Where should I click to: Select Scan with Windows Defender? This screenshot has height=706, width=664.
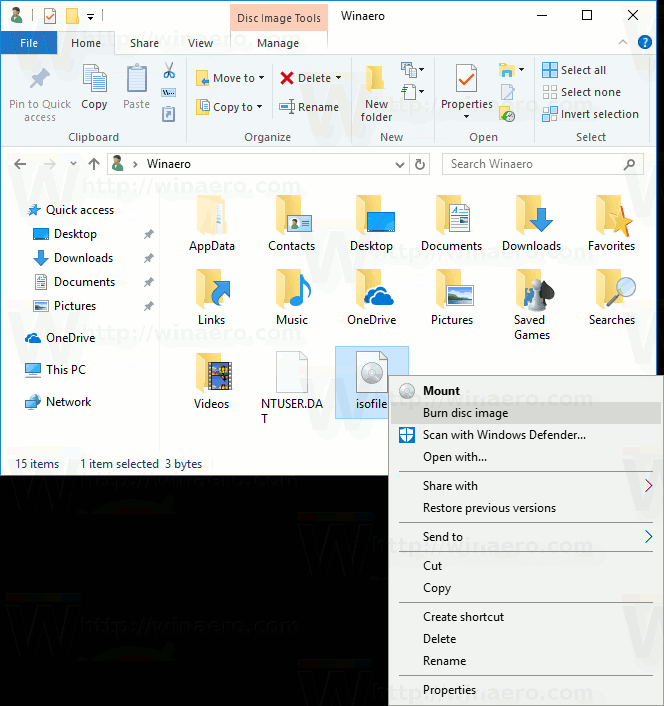525,435
